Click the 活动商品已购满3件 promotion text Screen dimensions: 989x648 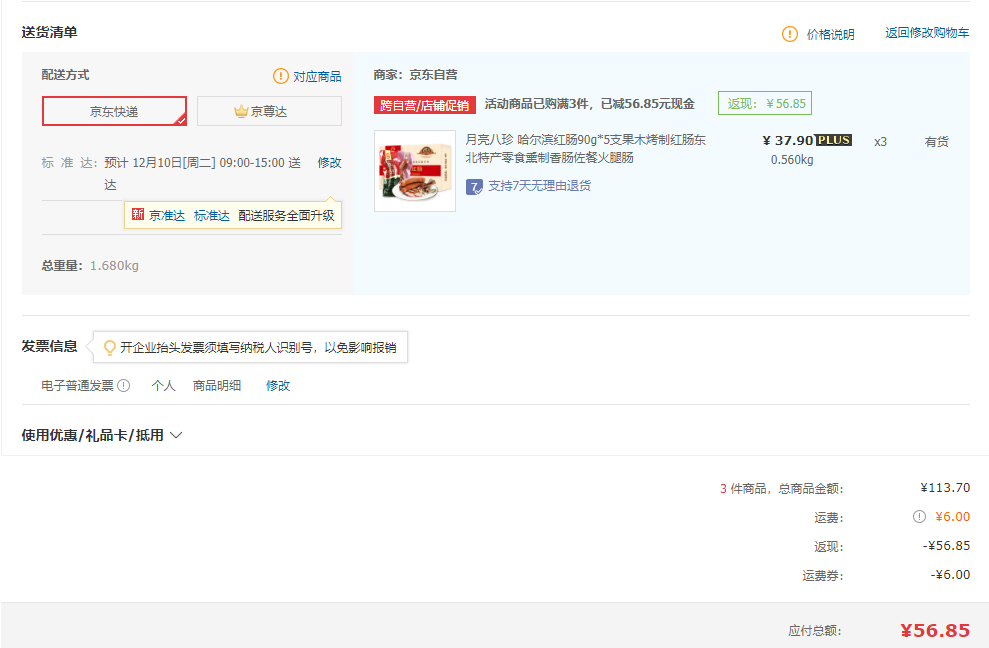coord(590,104)
